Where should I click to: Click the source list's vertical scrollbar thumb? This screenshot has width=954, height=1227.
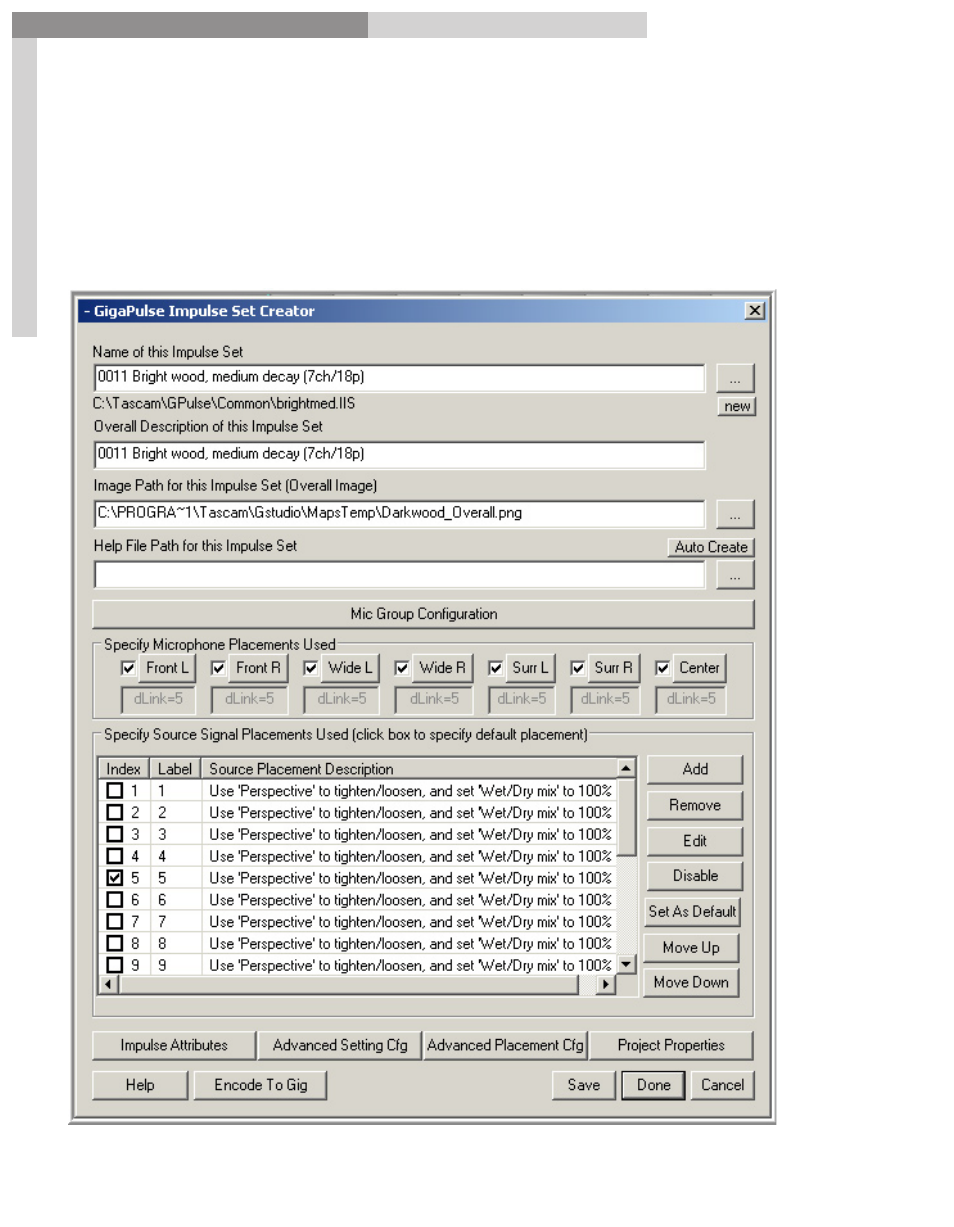(627, 818)
